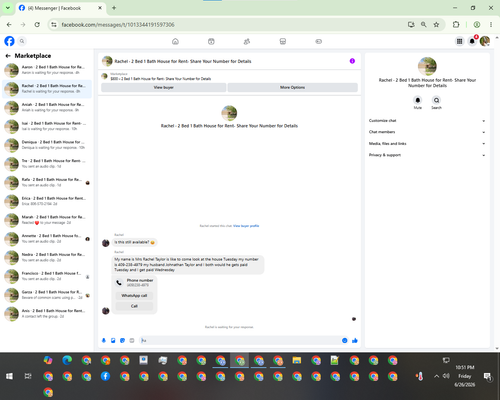500x400 pixels.
Task: Open a new Chrome tab
Action: pos(114,8)
